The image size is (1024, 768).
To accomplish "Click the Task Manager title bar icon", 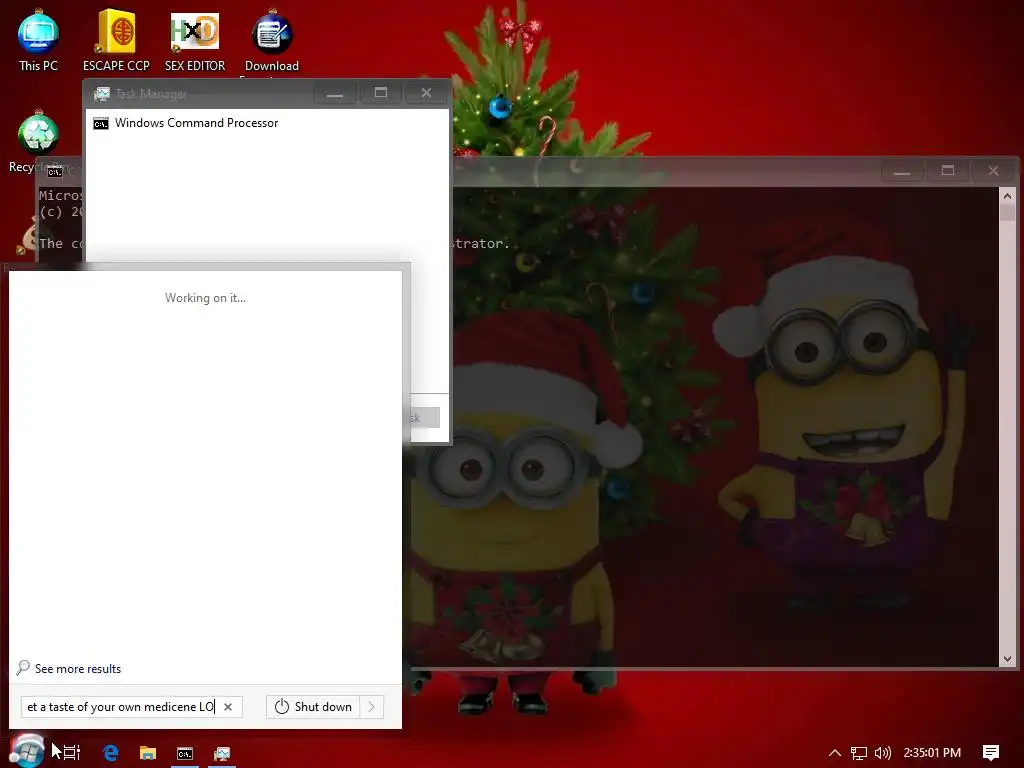I will point(102,94).
